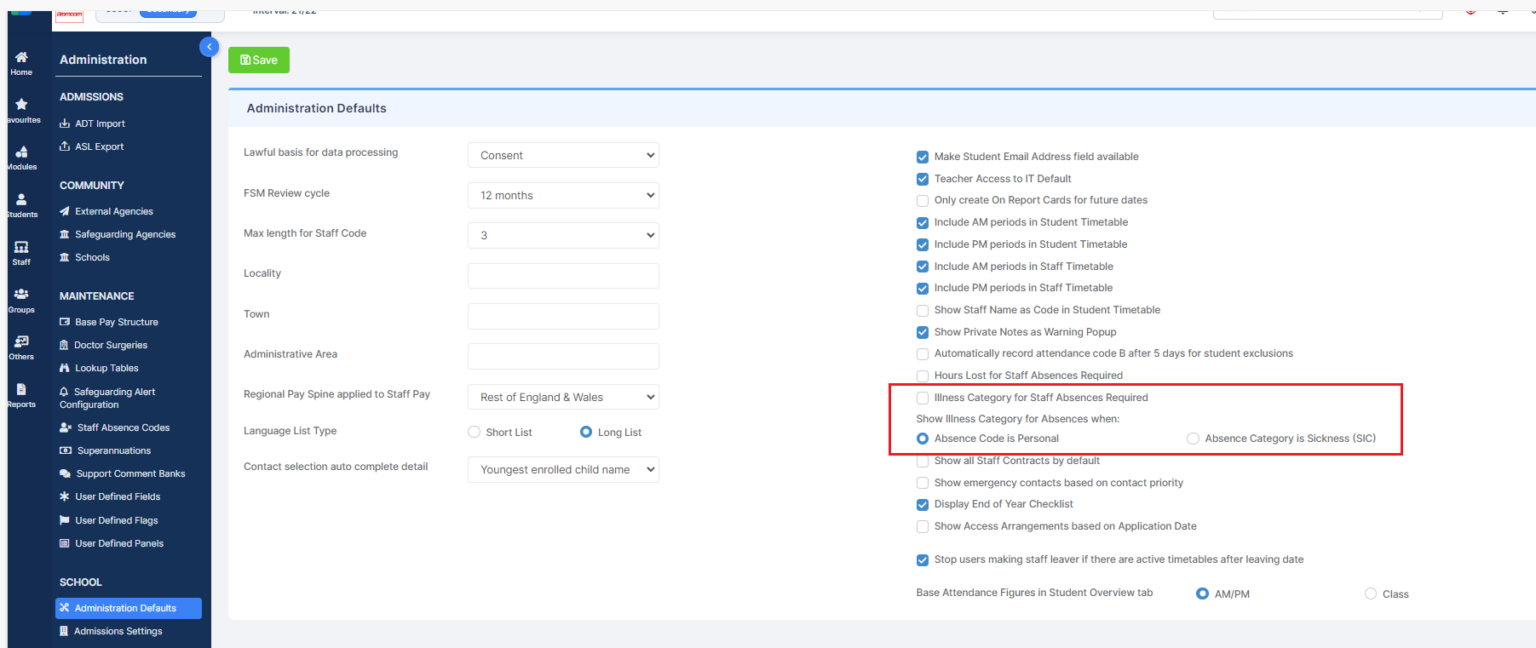Open the Lawful basis for data processing dropdown

tap(563, 155)
